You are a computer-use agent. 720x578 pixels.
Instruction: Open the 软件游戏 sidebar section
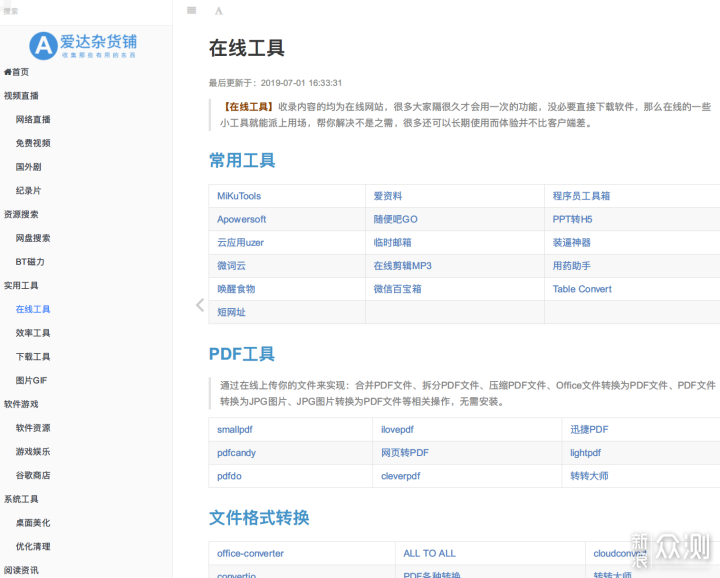[x=21, y=404]
